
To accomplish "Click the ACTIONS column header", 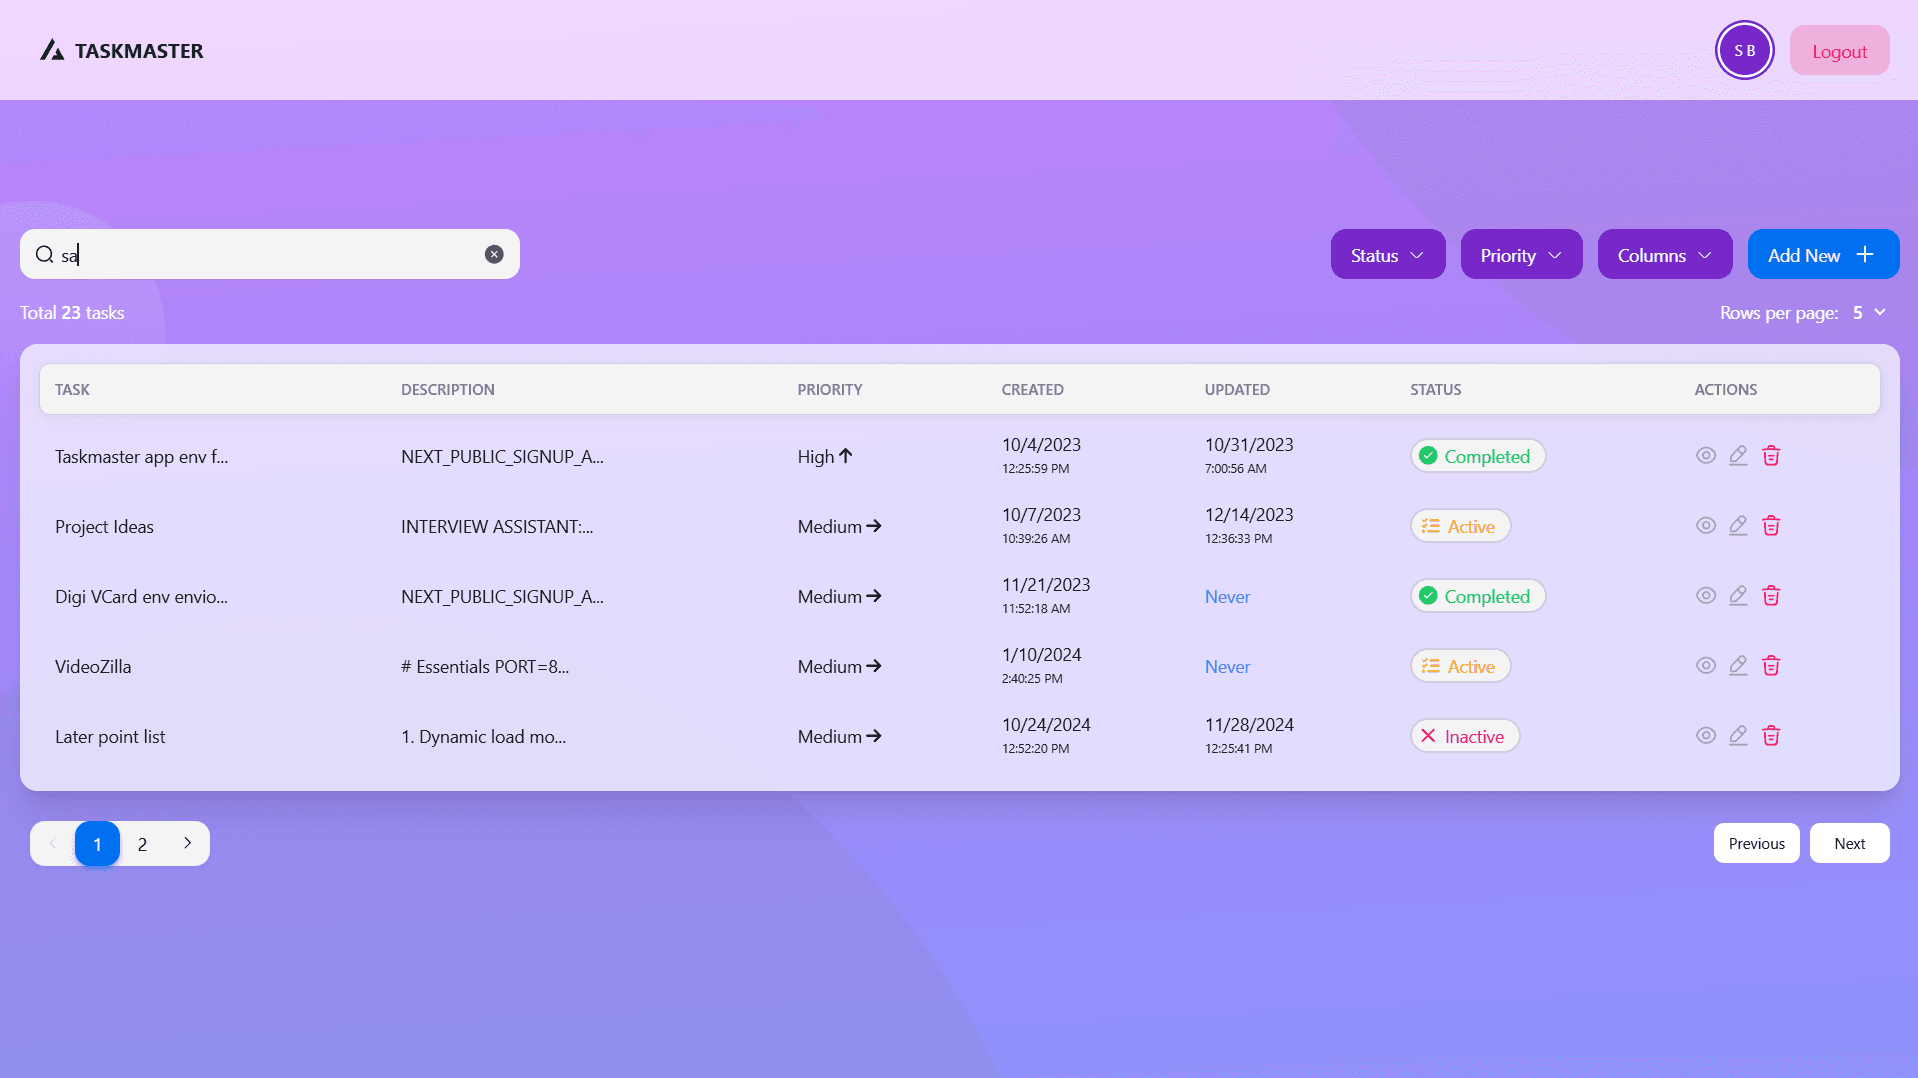I will 1725,390.
